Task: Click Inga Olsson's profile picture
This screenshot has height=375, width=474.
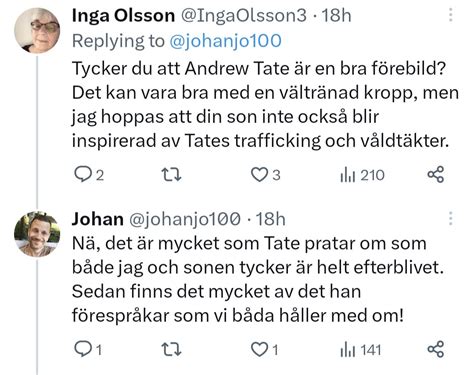Action: pyautogui.click(x=37, y=31)
